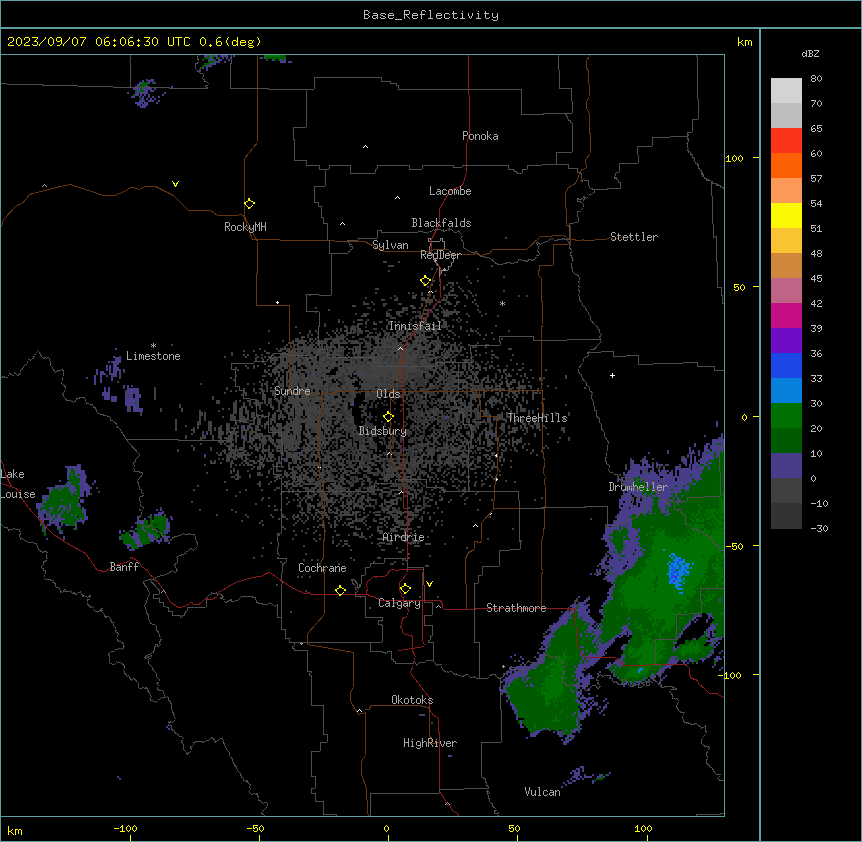Viewport: 862px width, 842px height.
Task: Click the yellow V marker northwest of RockyMH
Action: tap(175, 184)
